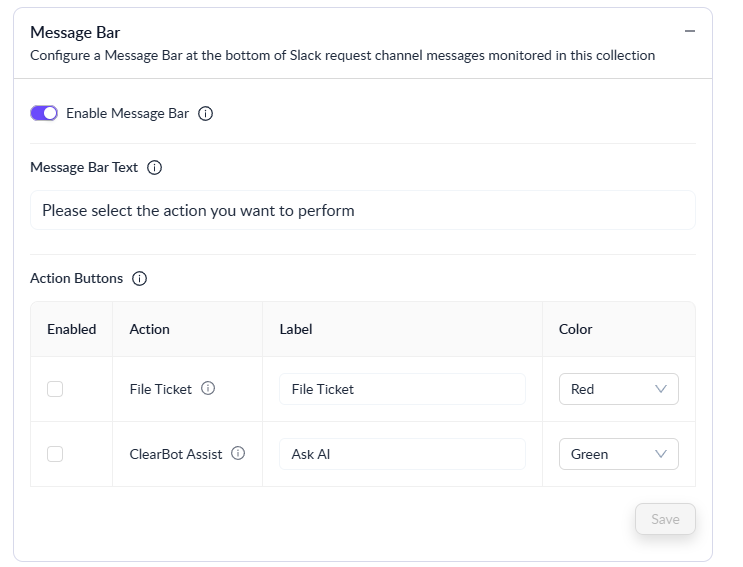Click the Message Bar section title
The image size is (743, 567).
point(75,33)
